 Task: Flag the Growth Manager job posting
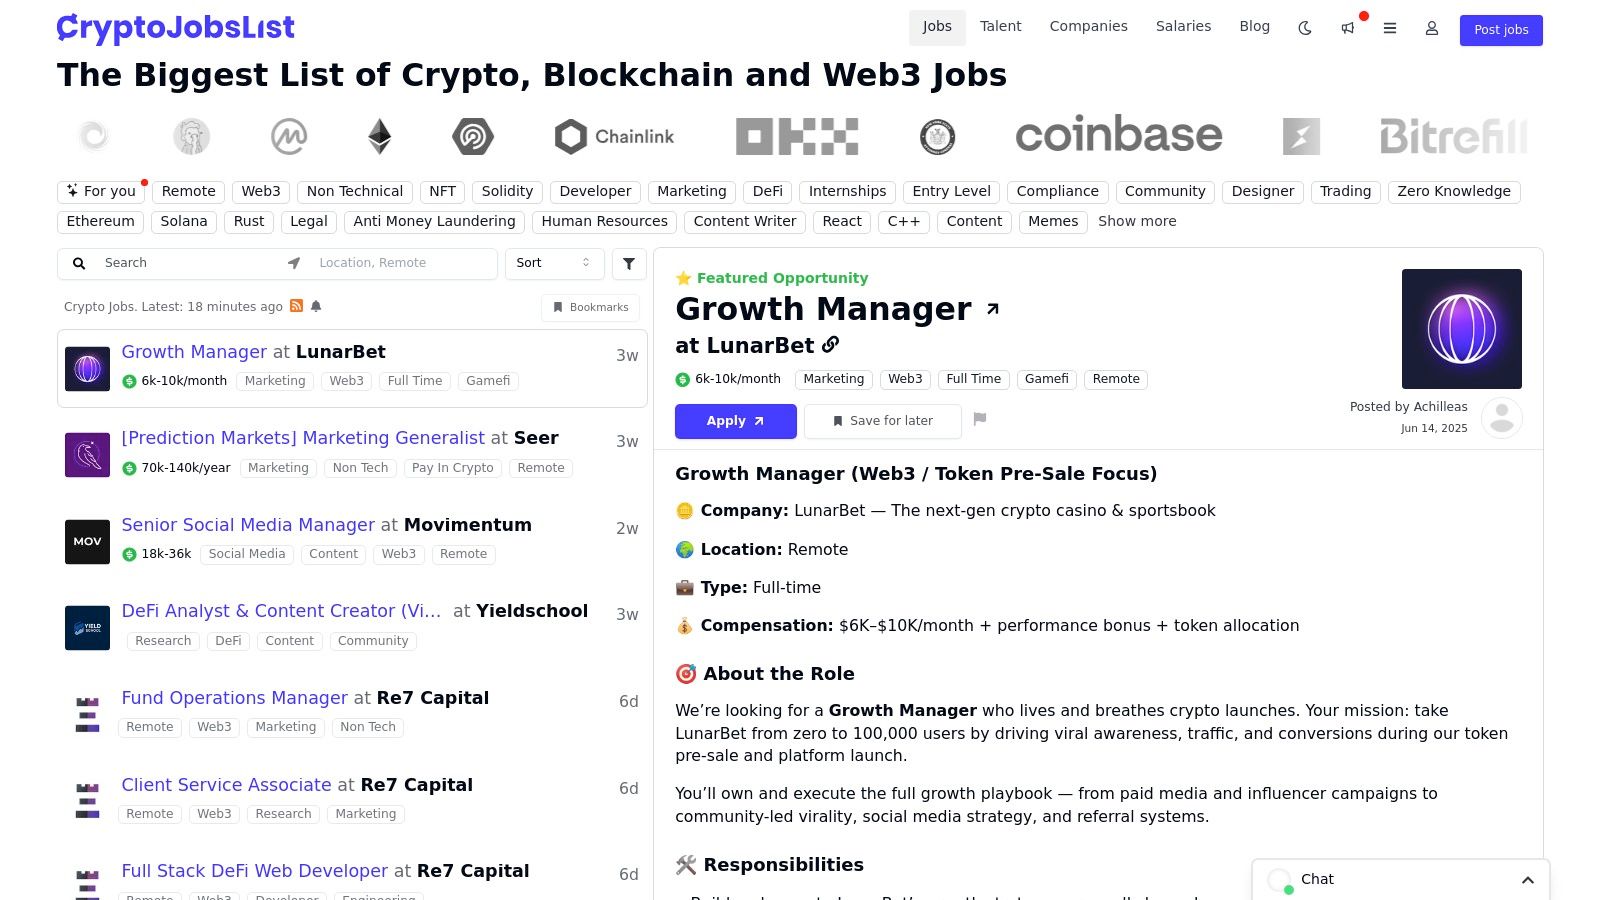pyautogui.click(x=979, y=420)
